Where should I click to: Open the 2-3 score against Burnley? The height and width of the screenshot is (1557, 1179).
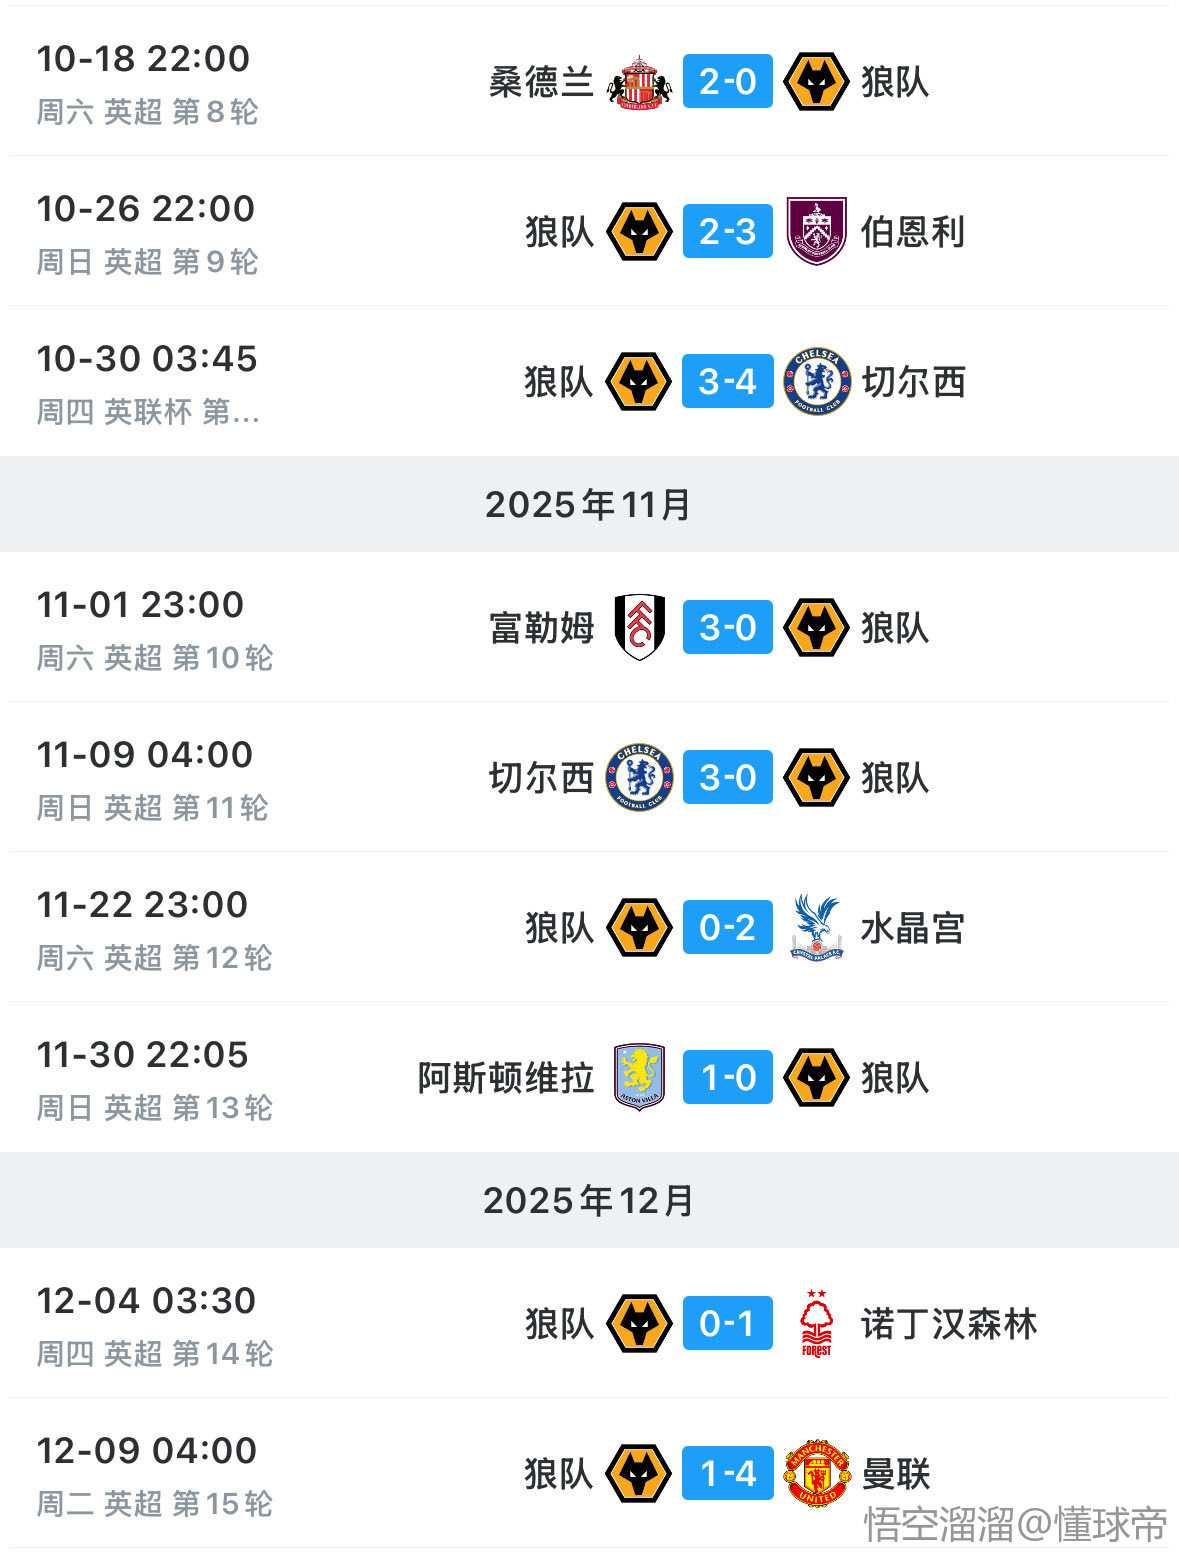(727, 232)
